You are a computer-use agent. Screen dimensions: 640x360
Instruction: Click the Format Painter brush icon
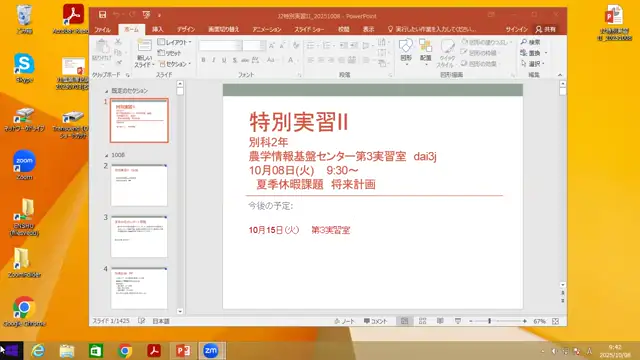[x=118, y=62]
